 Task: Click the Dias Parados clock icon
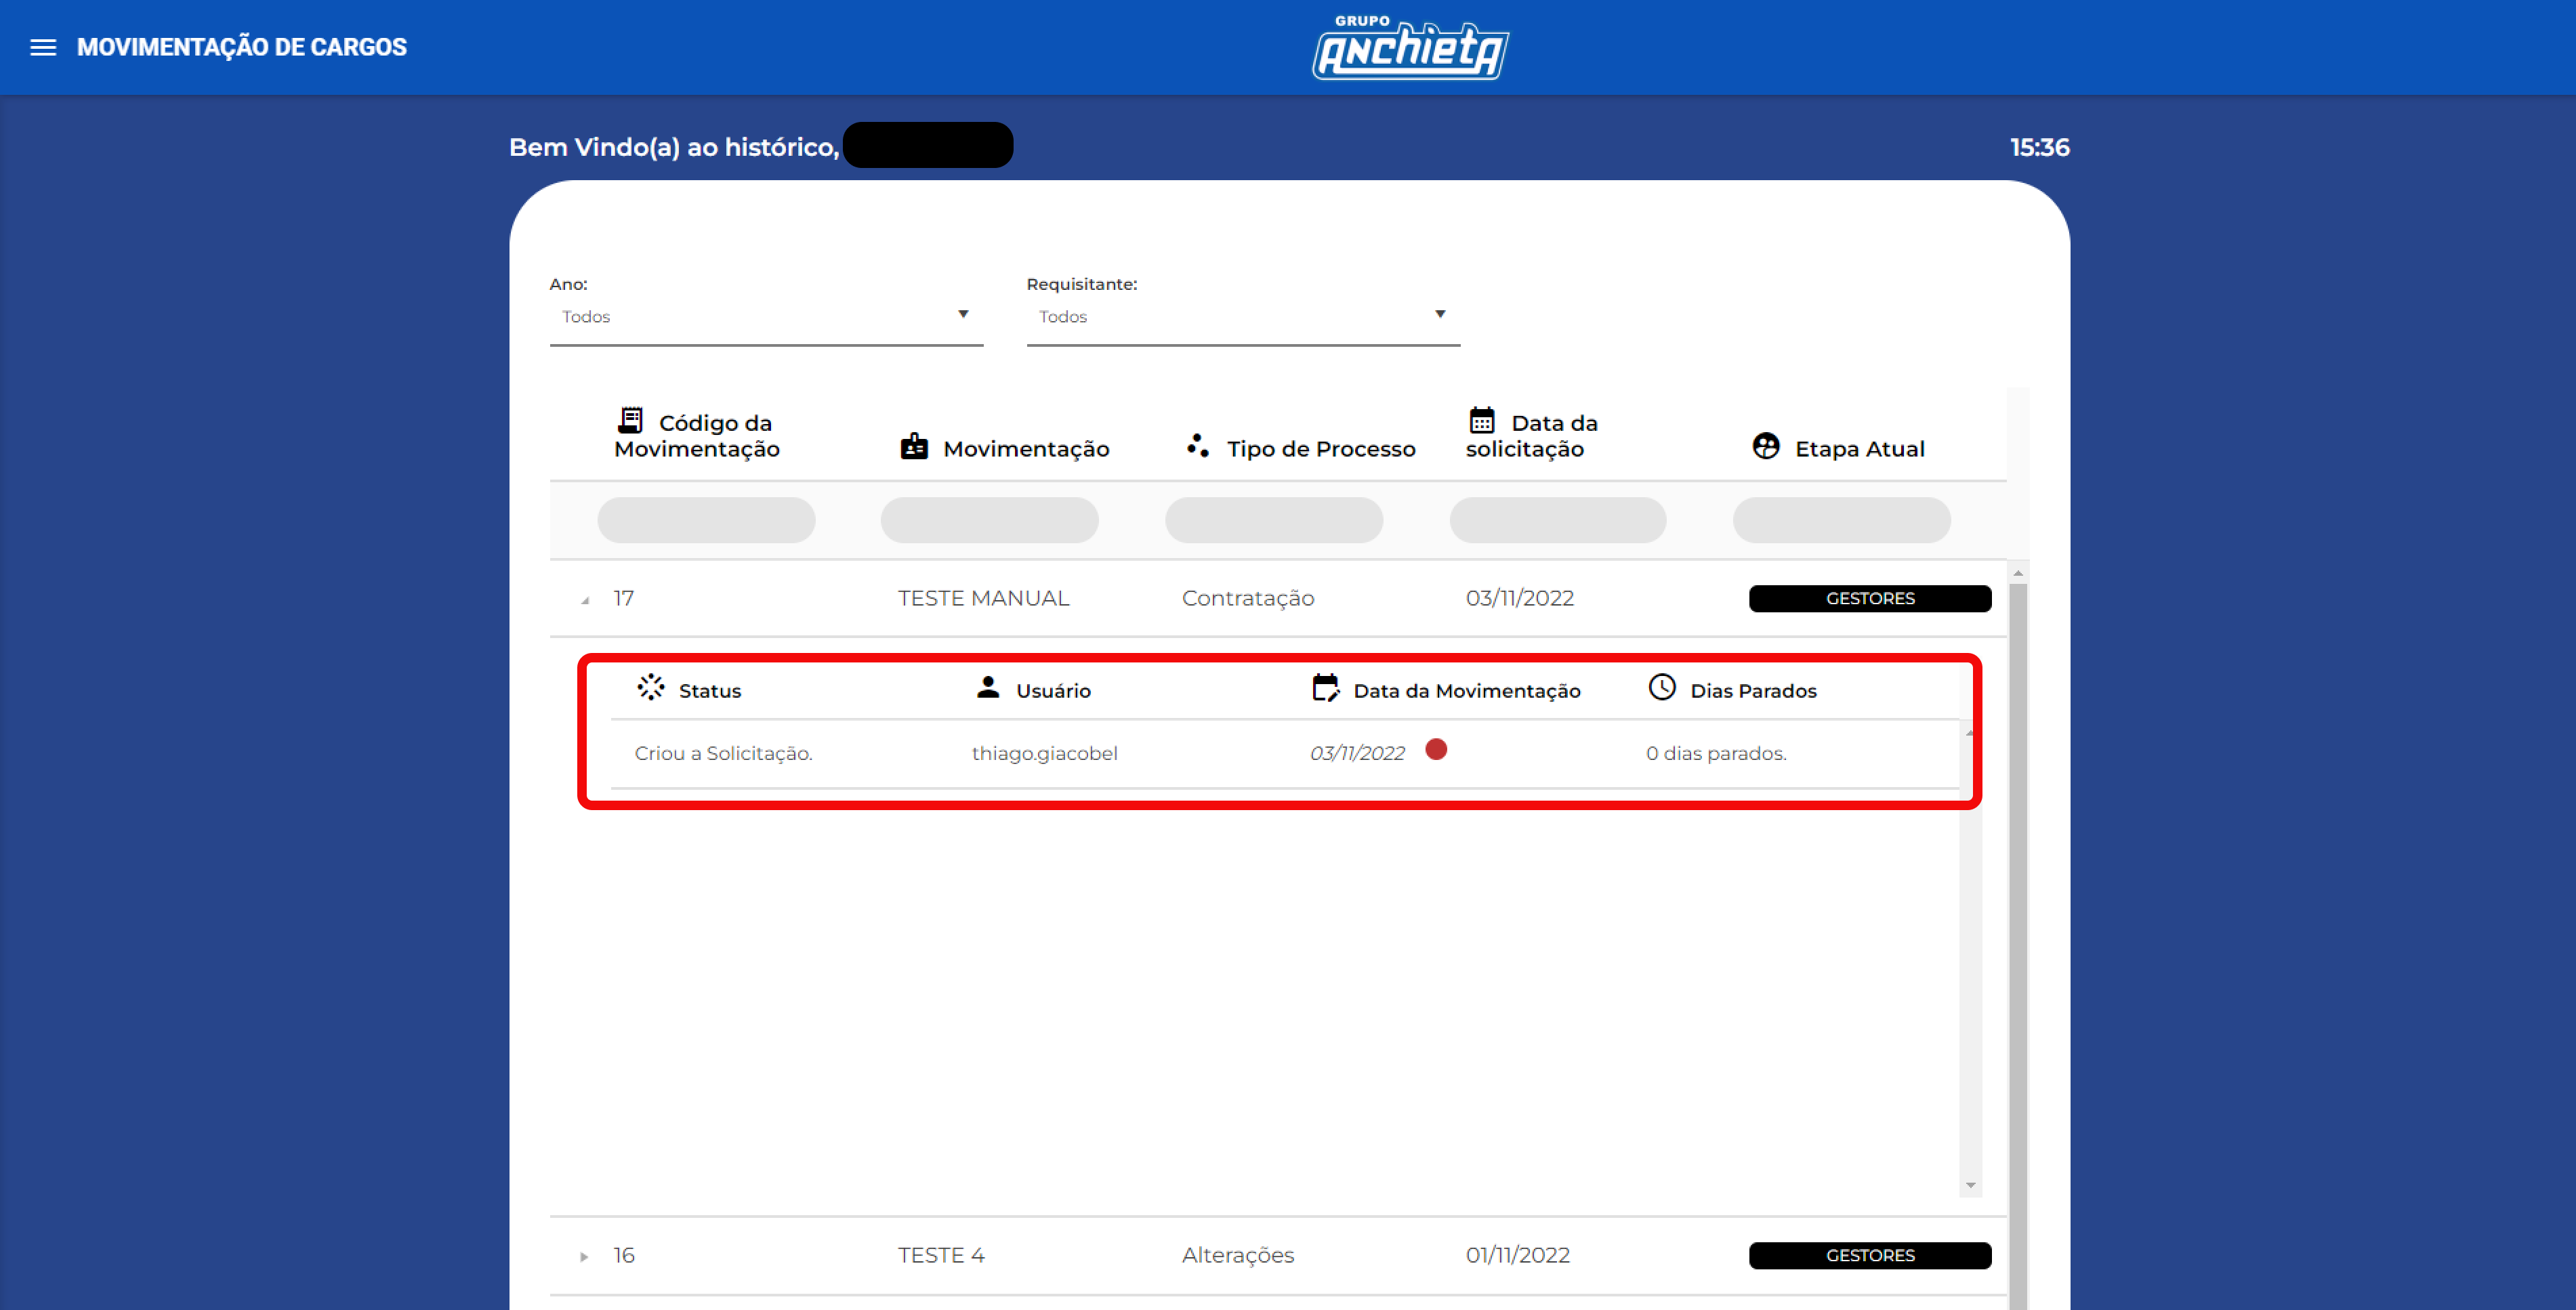point(1662,687)
